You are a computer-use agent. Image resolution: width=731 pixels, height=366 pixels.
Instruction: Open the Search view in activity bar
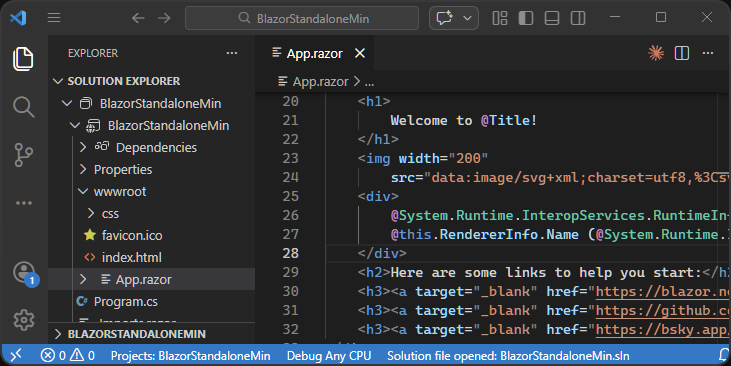(x=23, y=107)
